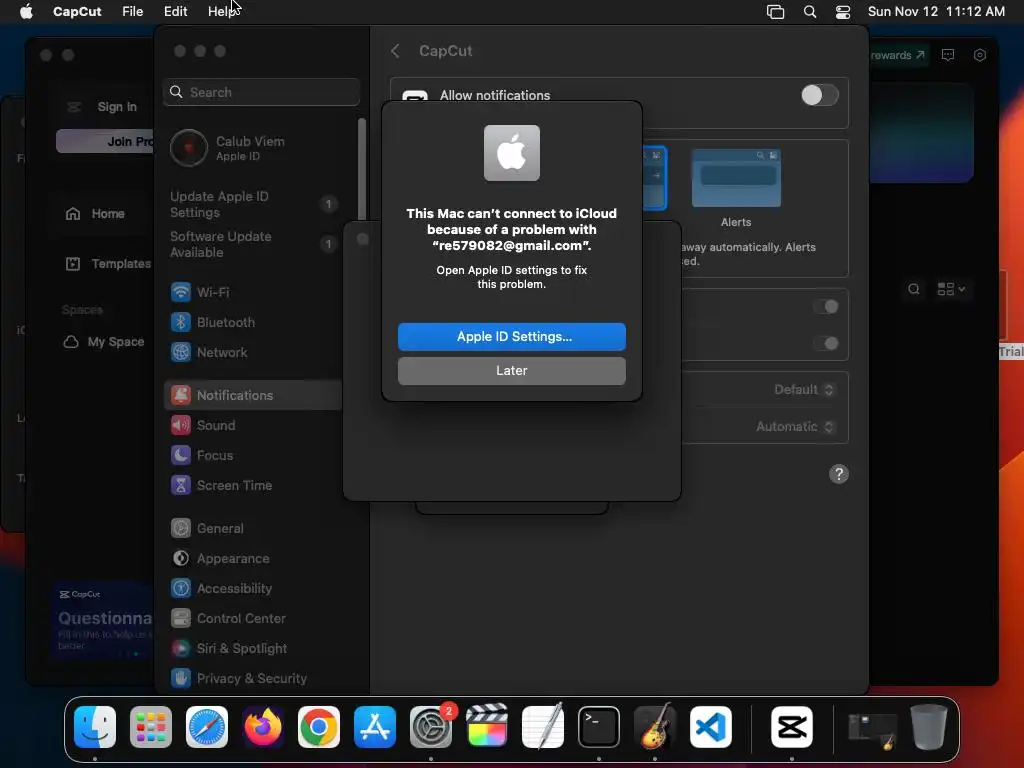The image size is (1024, 768).
Task: Open the File menu
Action: pyautogui.click(x=133, y=12)
